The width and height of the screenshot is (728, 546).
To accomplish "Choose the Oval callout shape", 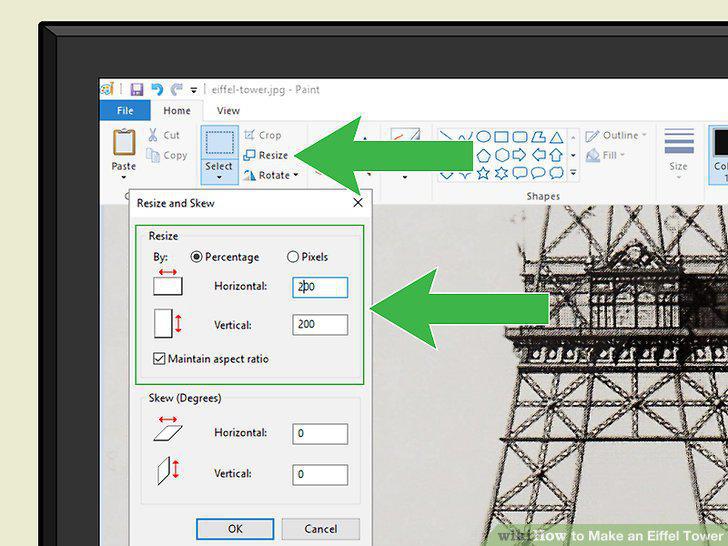I will (538, 173).
